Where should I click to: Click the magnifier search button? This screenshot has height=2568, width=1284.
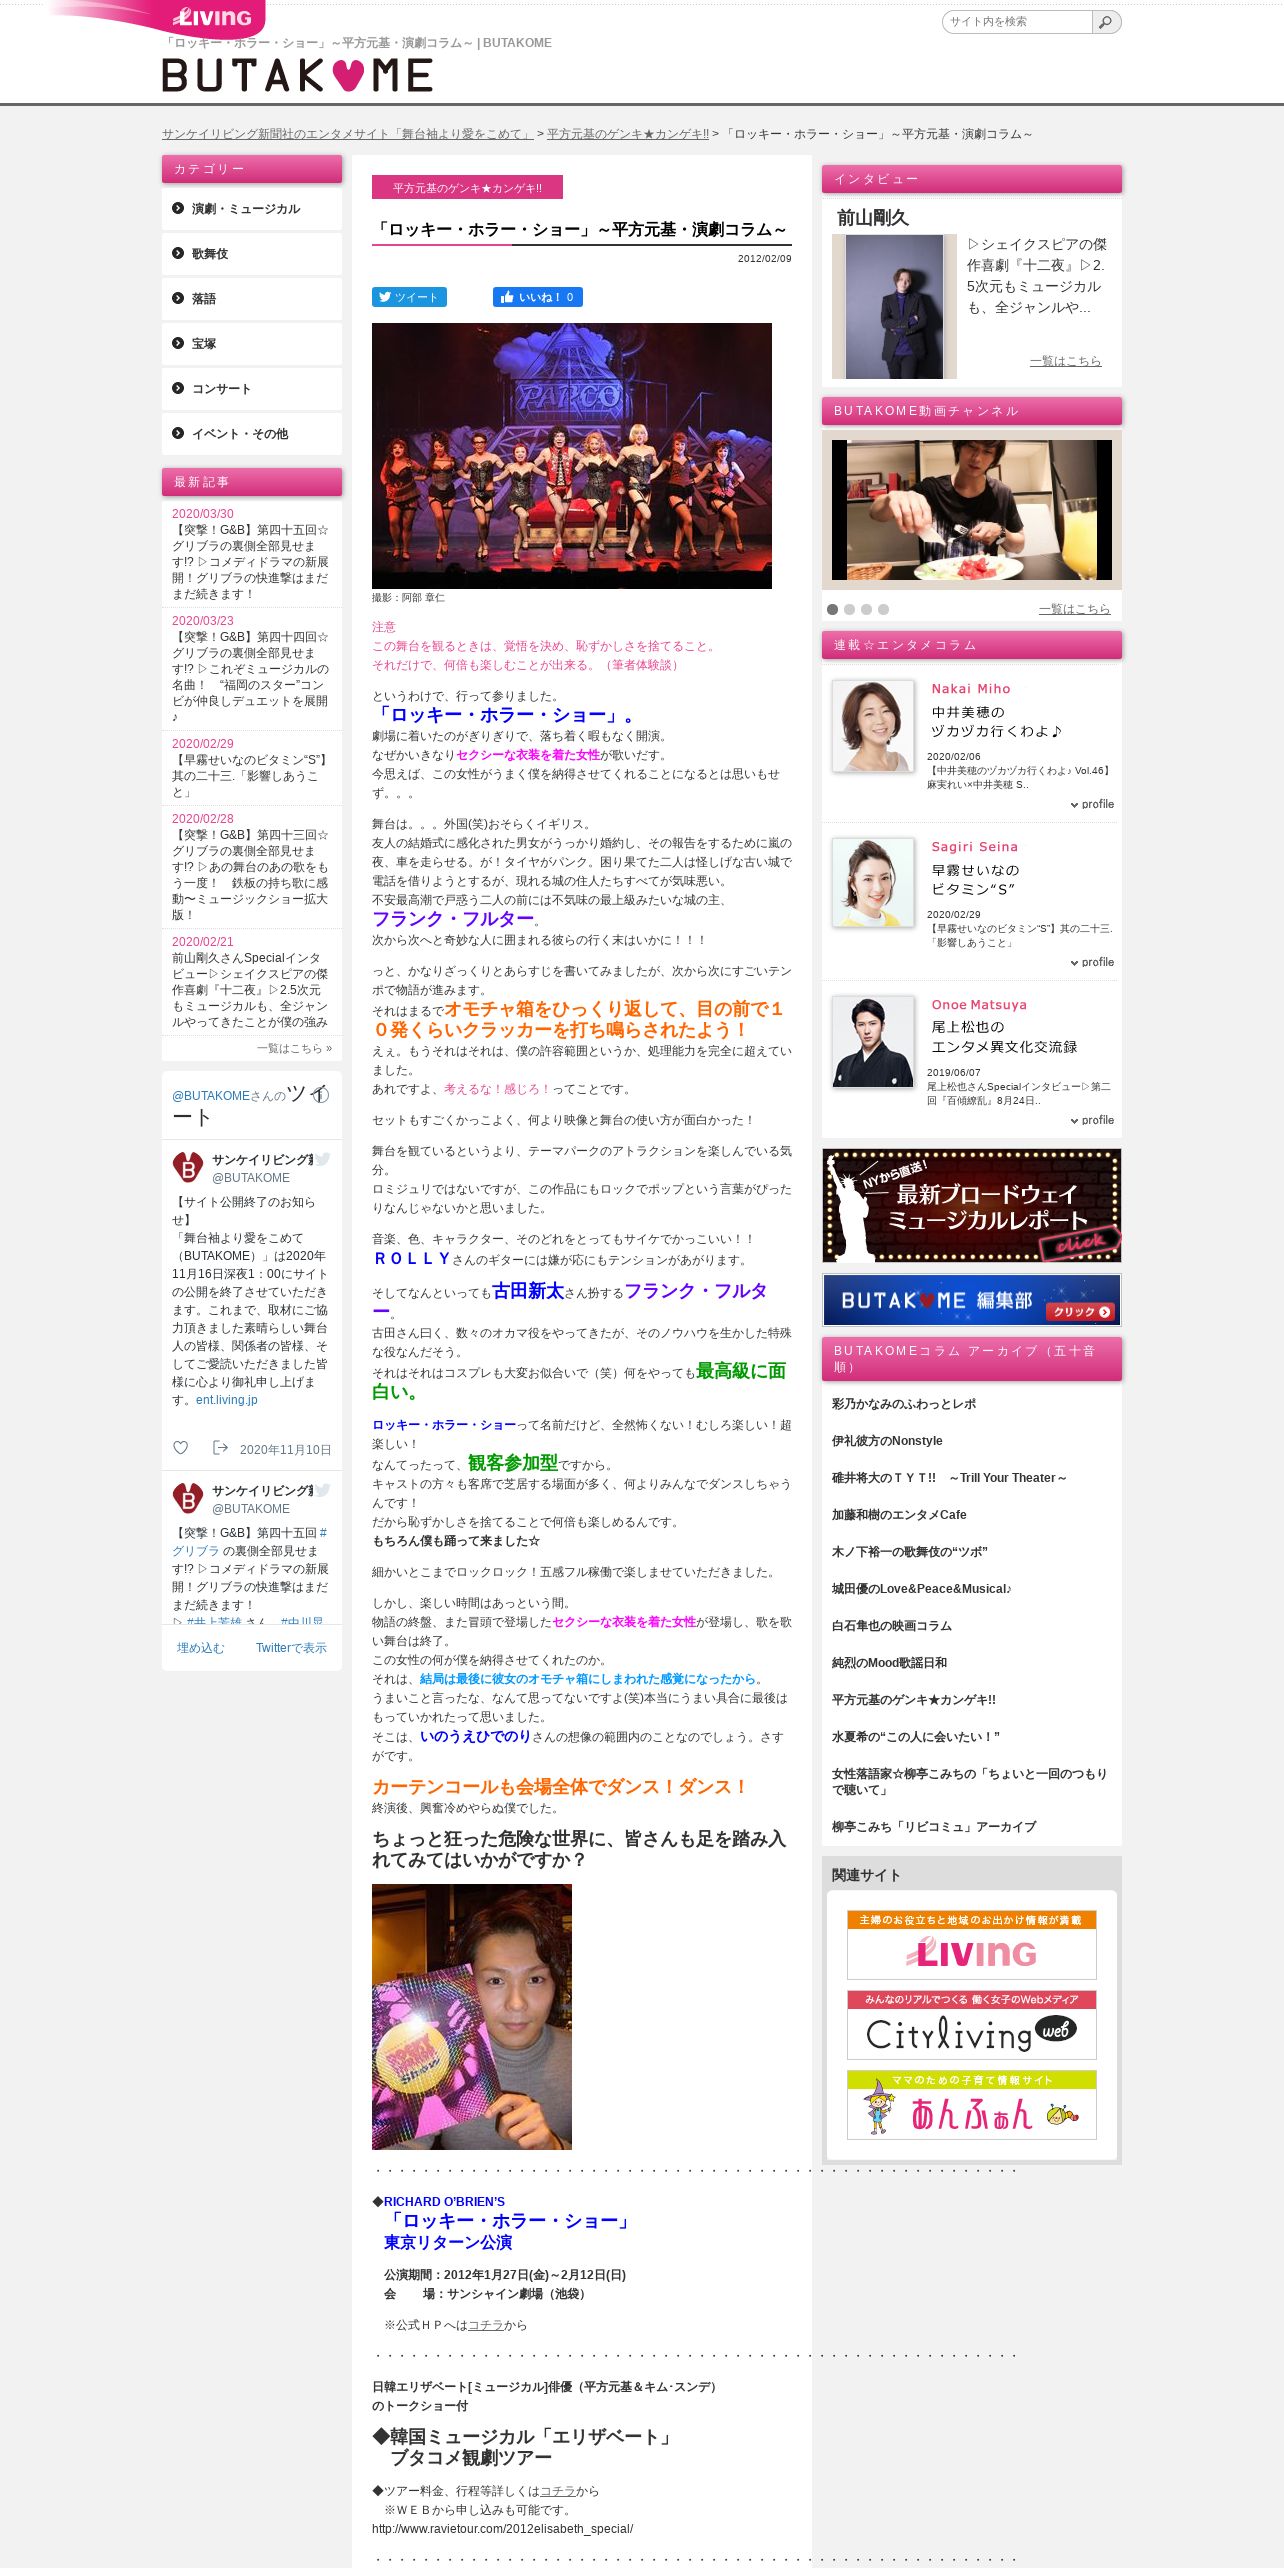pos(1106,22)
